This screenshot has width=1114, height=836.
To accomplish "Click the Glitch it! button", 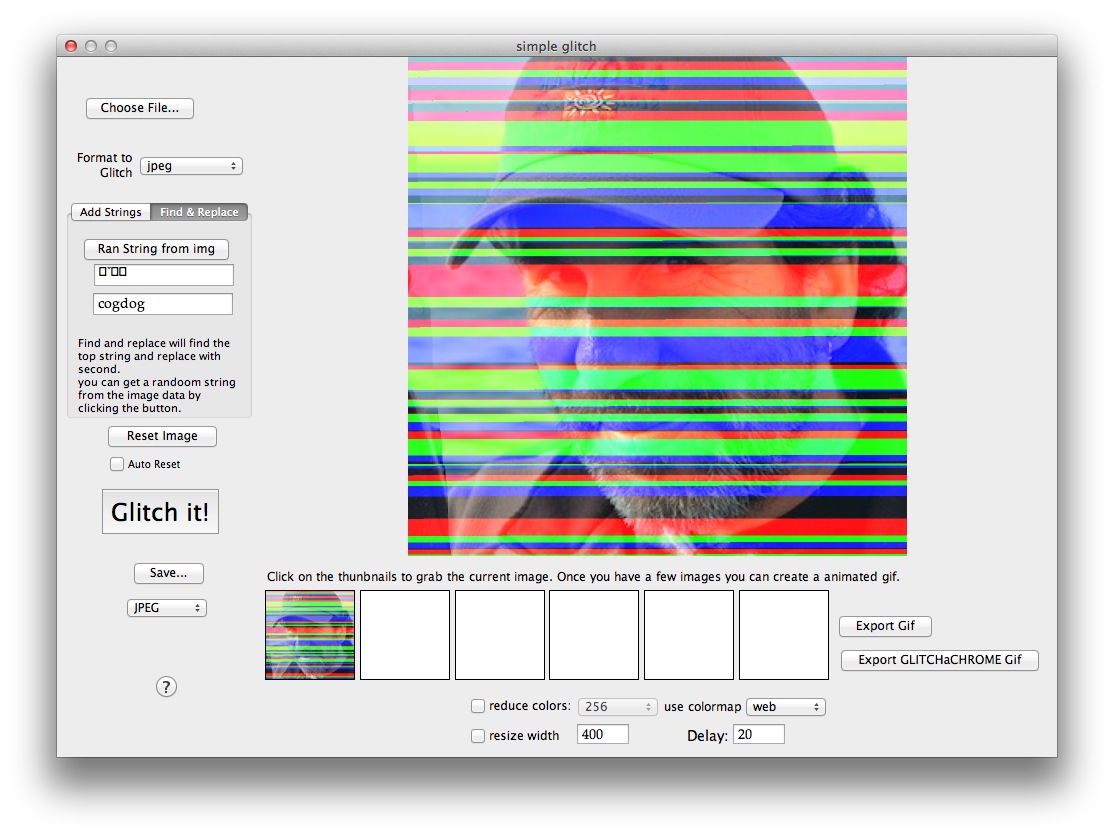I will pos(161,511).
